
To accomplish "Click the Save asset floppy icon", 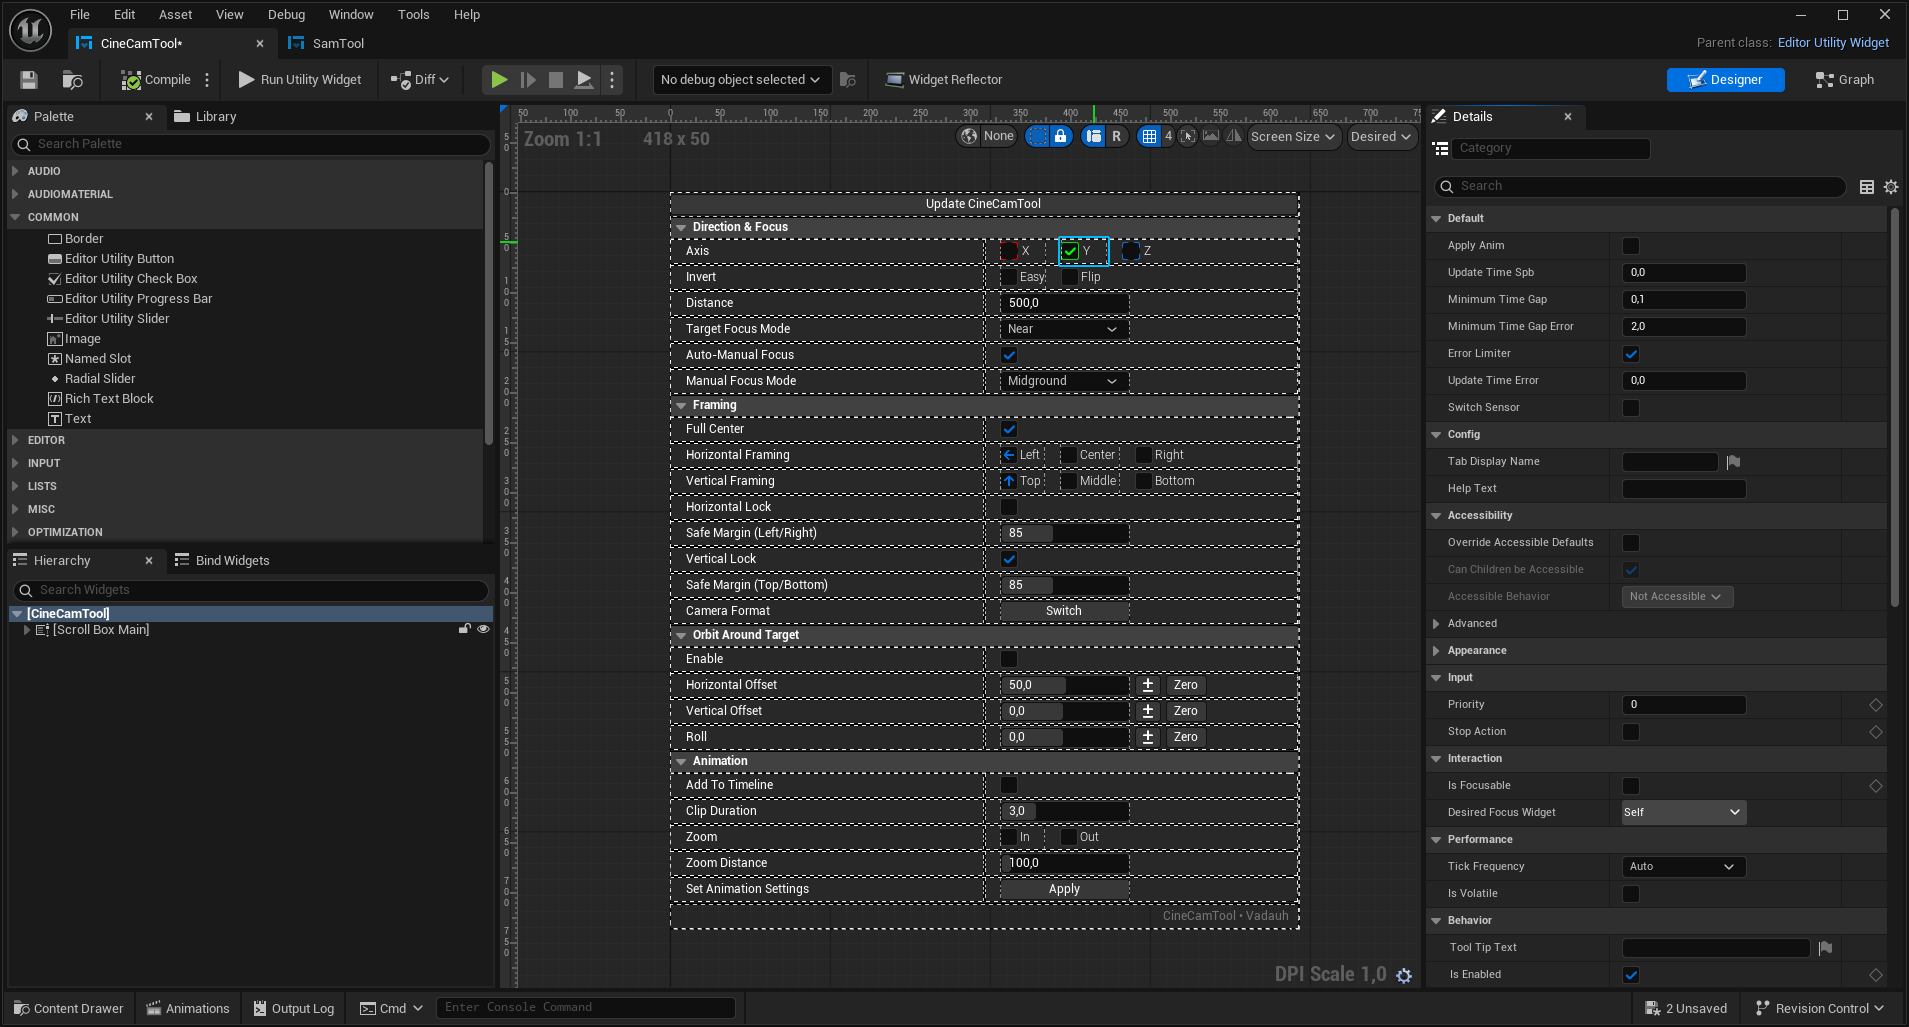I will [29, 80].
